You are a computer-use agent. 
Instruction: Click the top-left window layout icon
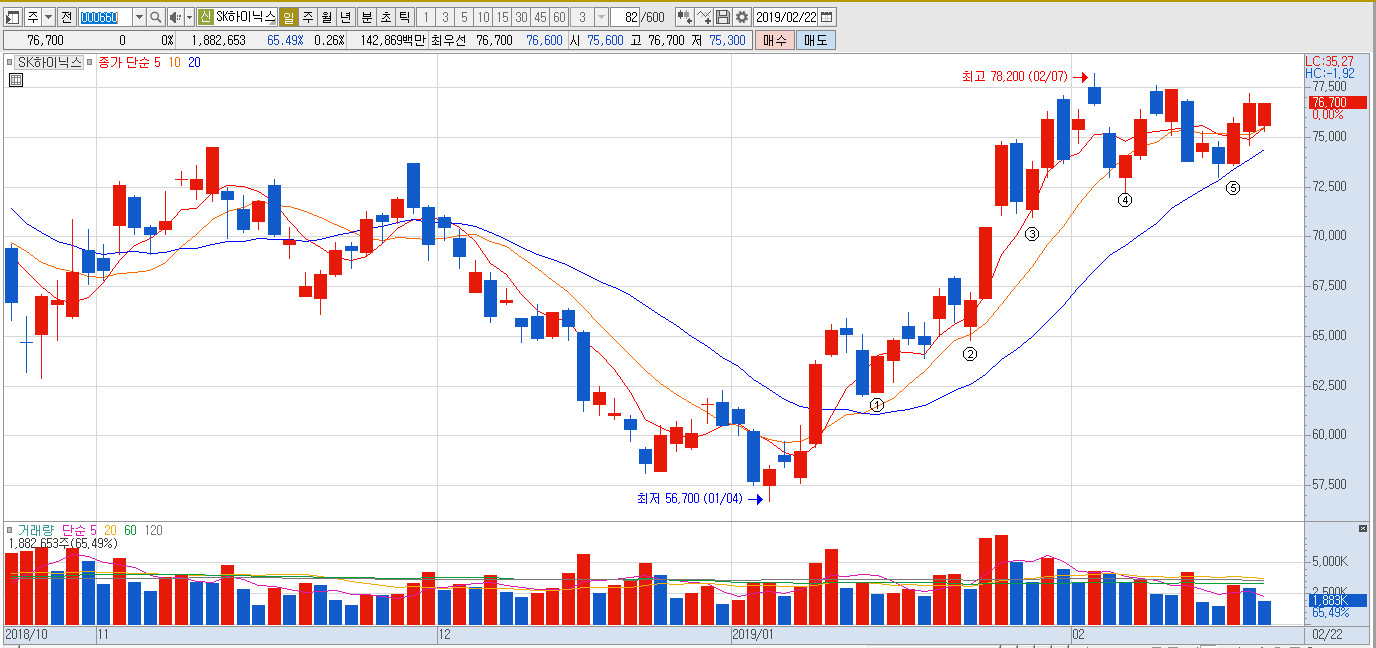click(13, 17)
